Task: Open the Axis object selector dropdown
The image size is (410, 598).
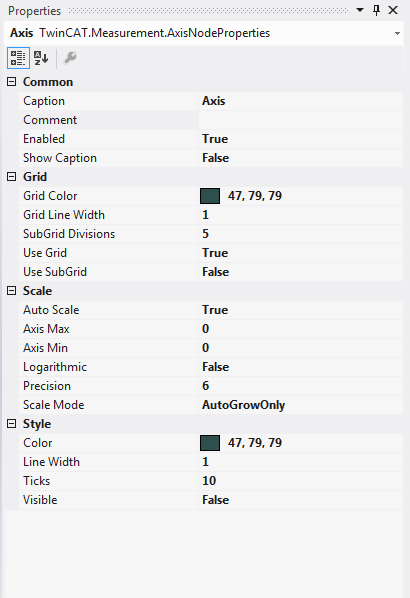Action: pyautogui.click(x=397, y=34)
